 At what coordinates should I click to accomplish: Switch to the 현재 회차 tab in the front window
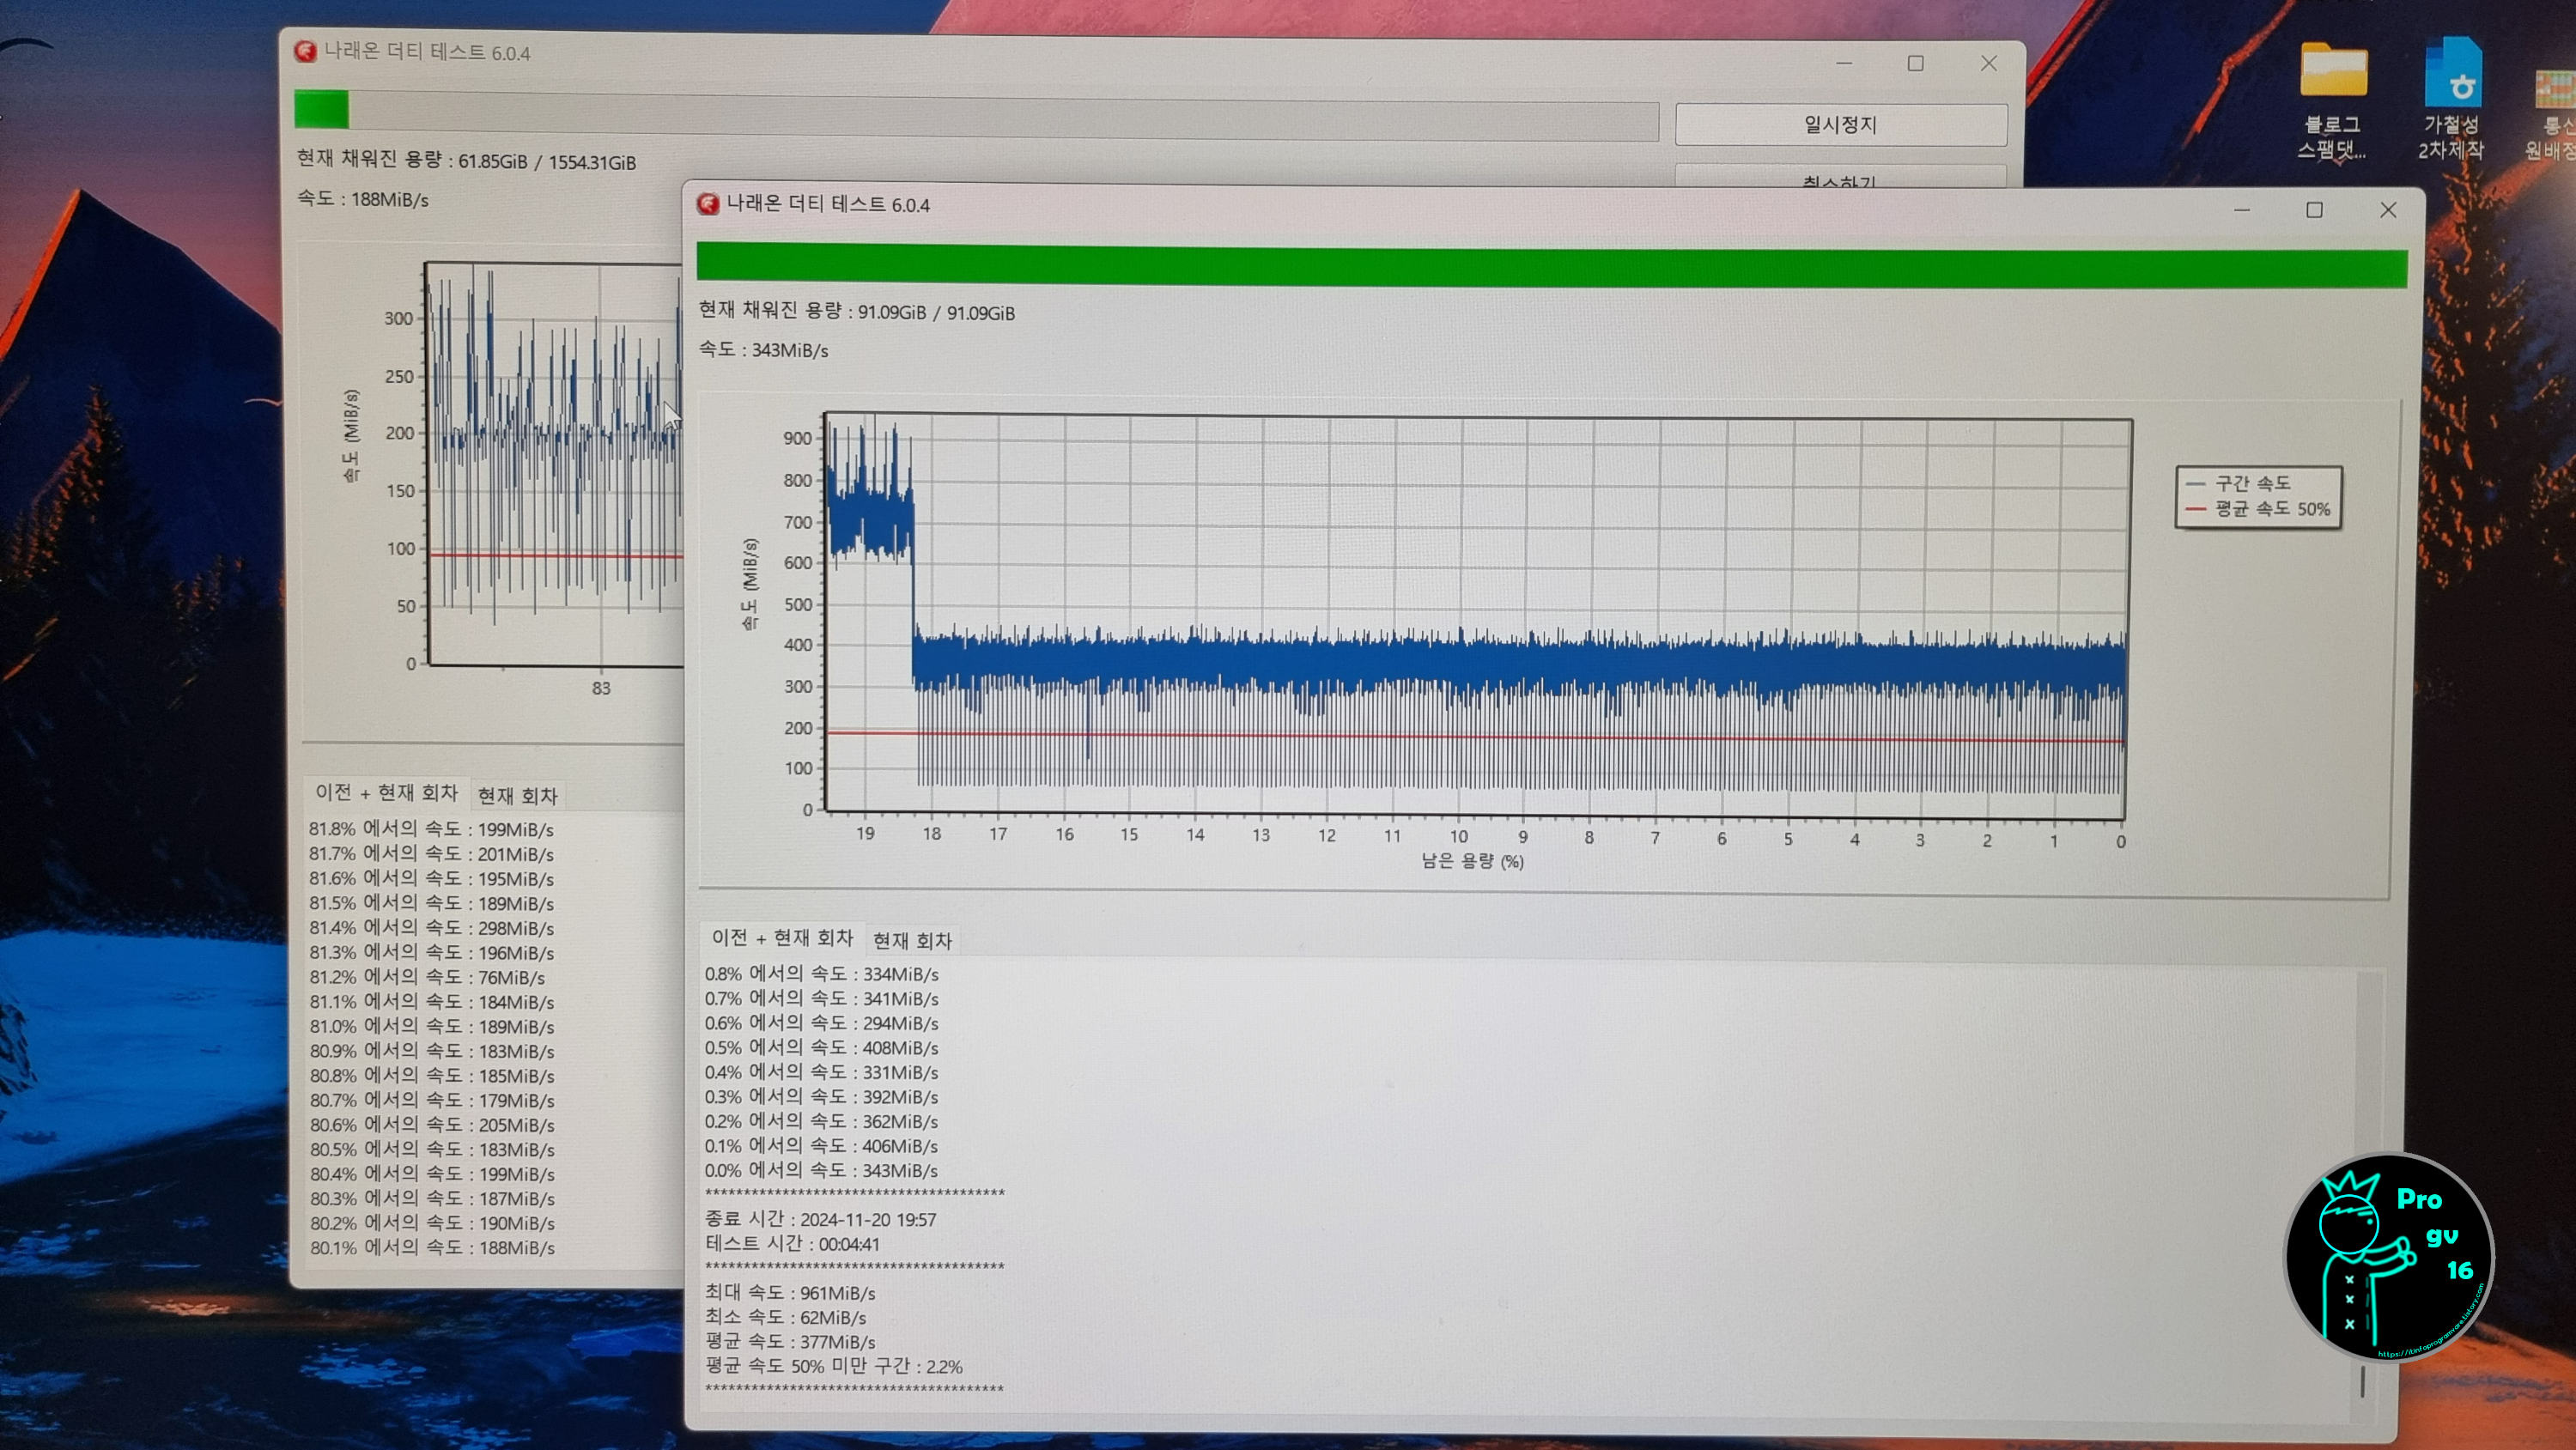point(911,940)
